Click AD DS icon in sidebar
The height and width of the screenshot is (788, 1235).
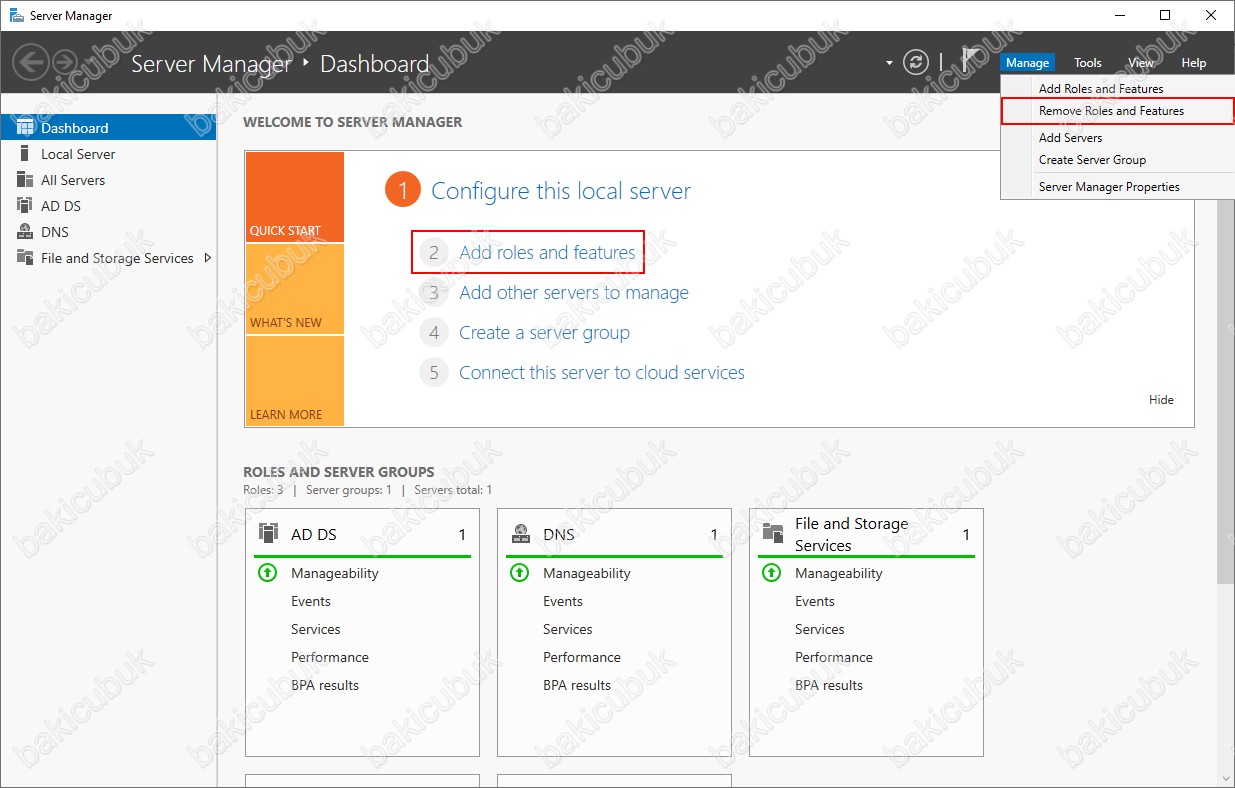coord(25,206)
